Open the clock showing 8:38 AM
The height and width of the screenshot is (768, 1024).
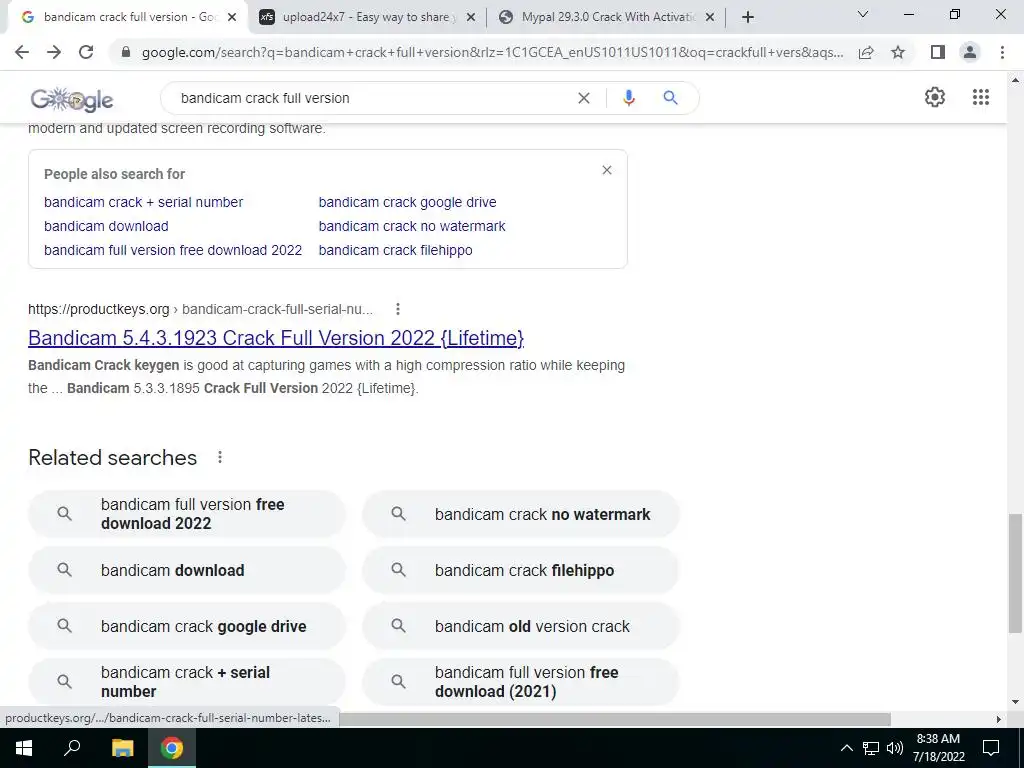coord(938,748)
